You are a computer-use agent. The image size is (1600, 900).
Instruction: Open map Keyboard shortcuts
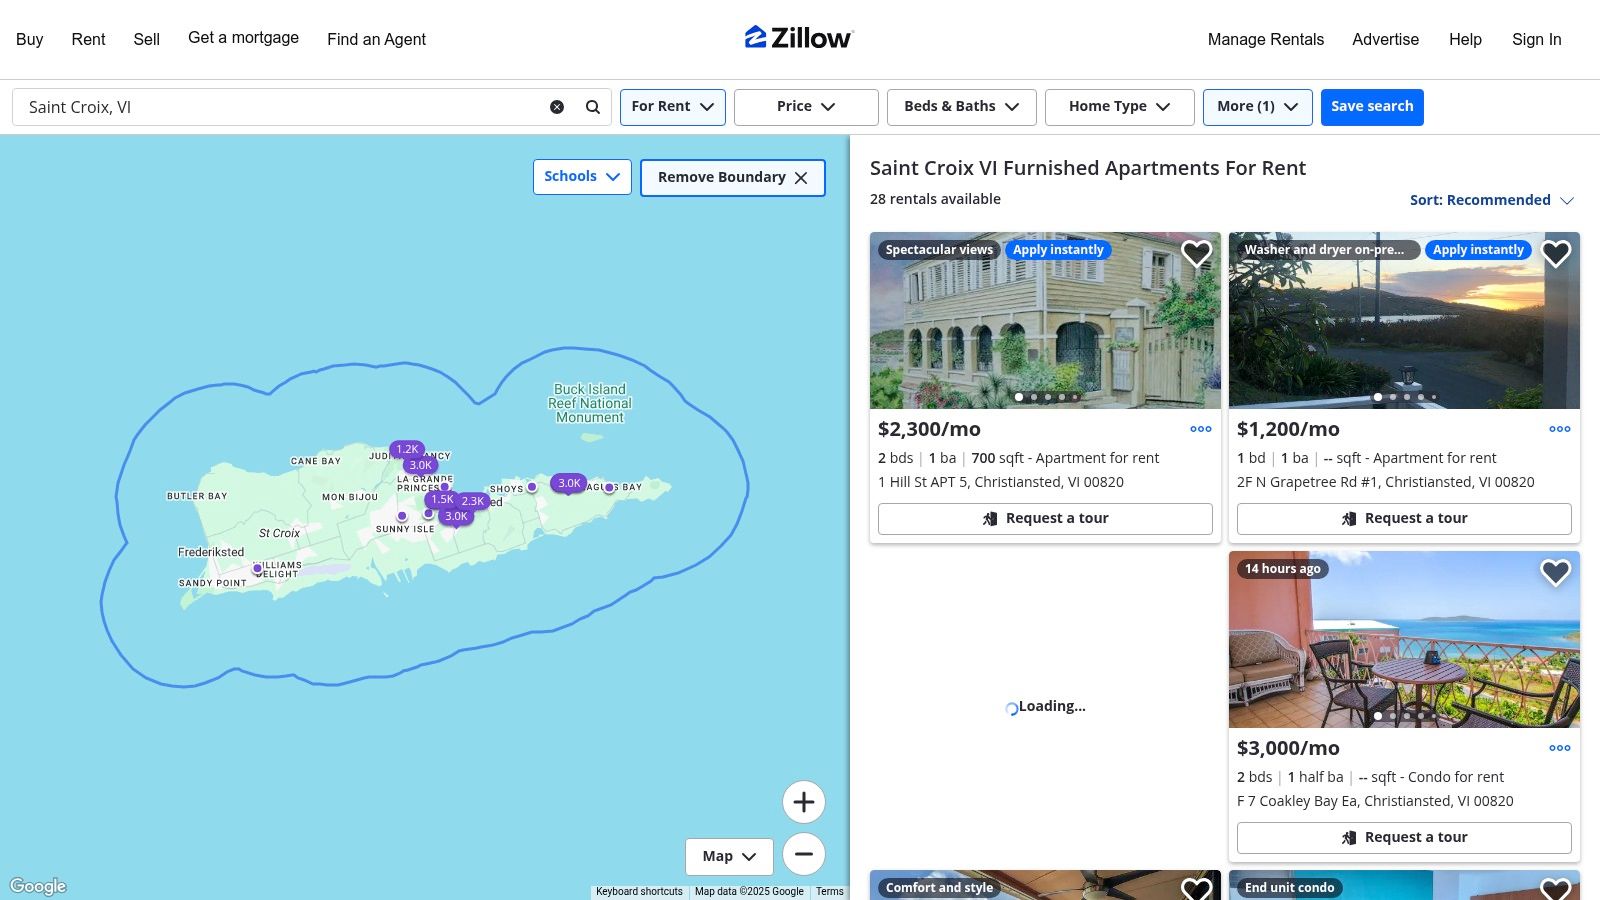(639, 891)
